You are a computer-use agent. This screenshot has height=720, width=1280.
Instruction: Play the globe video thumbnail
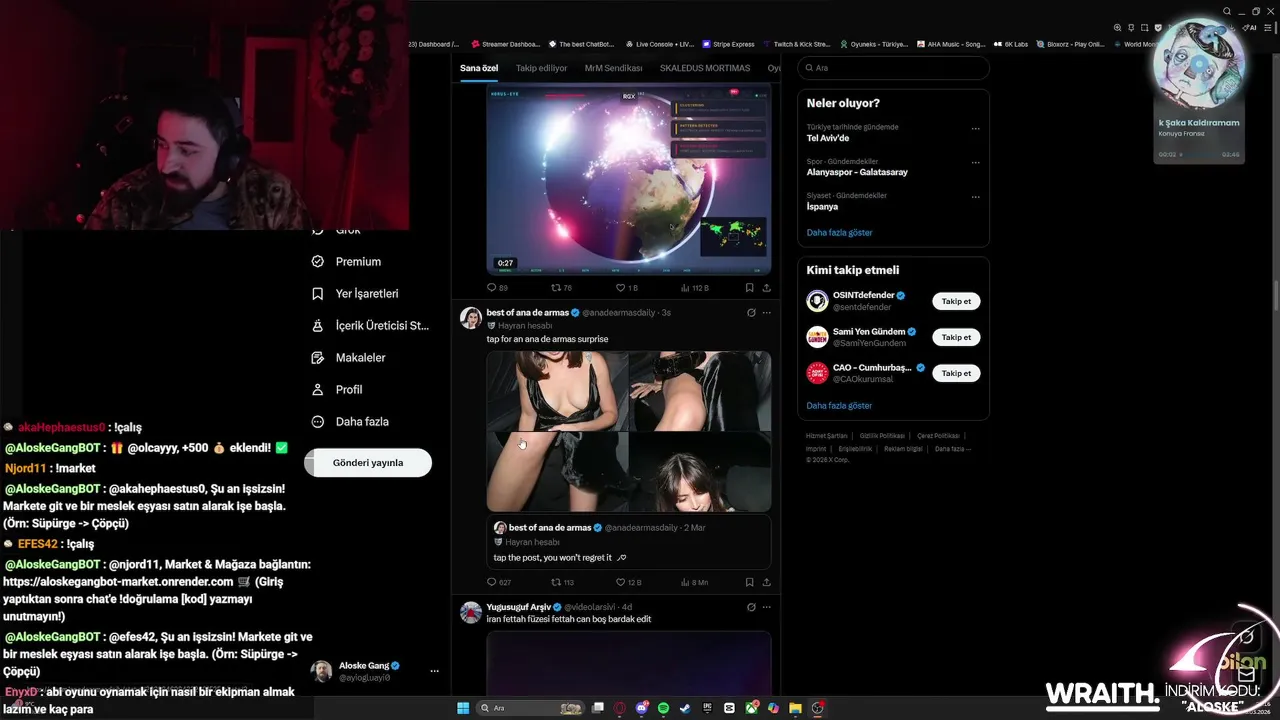click(x=629, y=179)
